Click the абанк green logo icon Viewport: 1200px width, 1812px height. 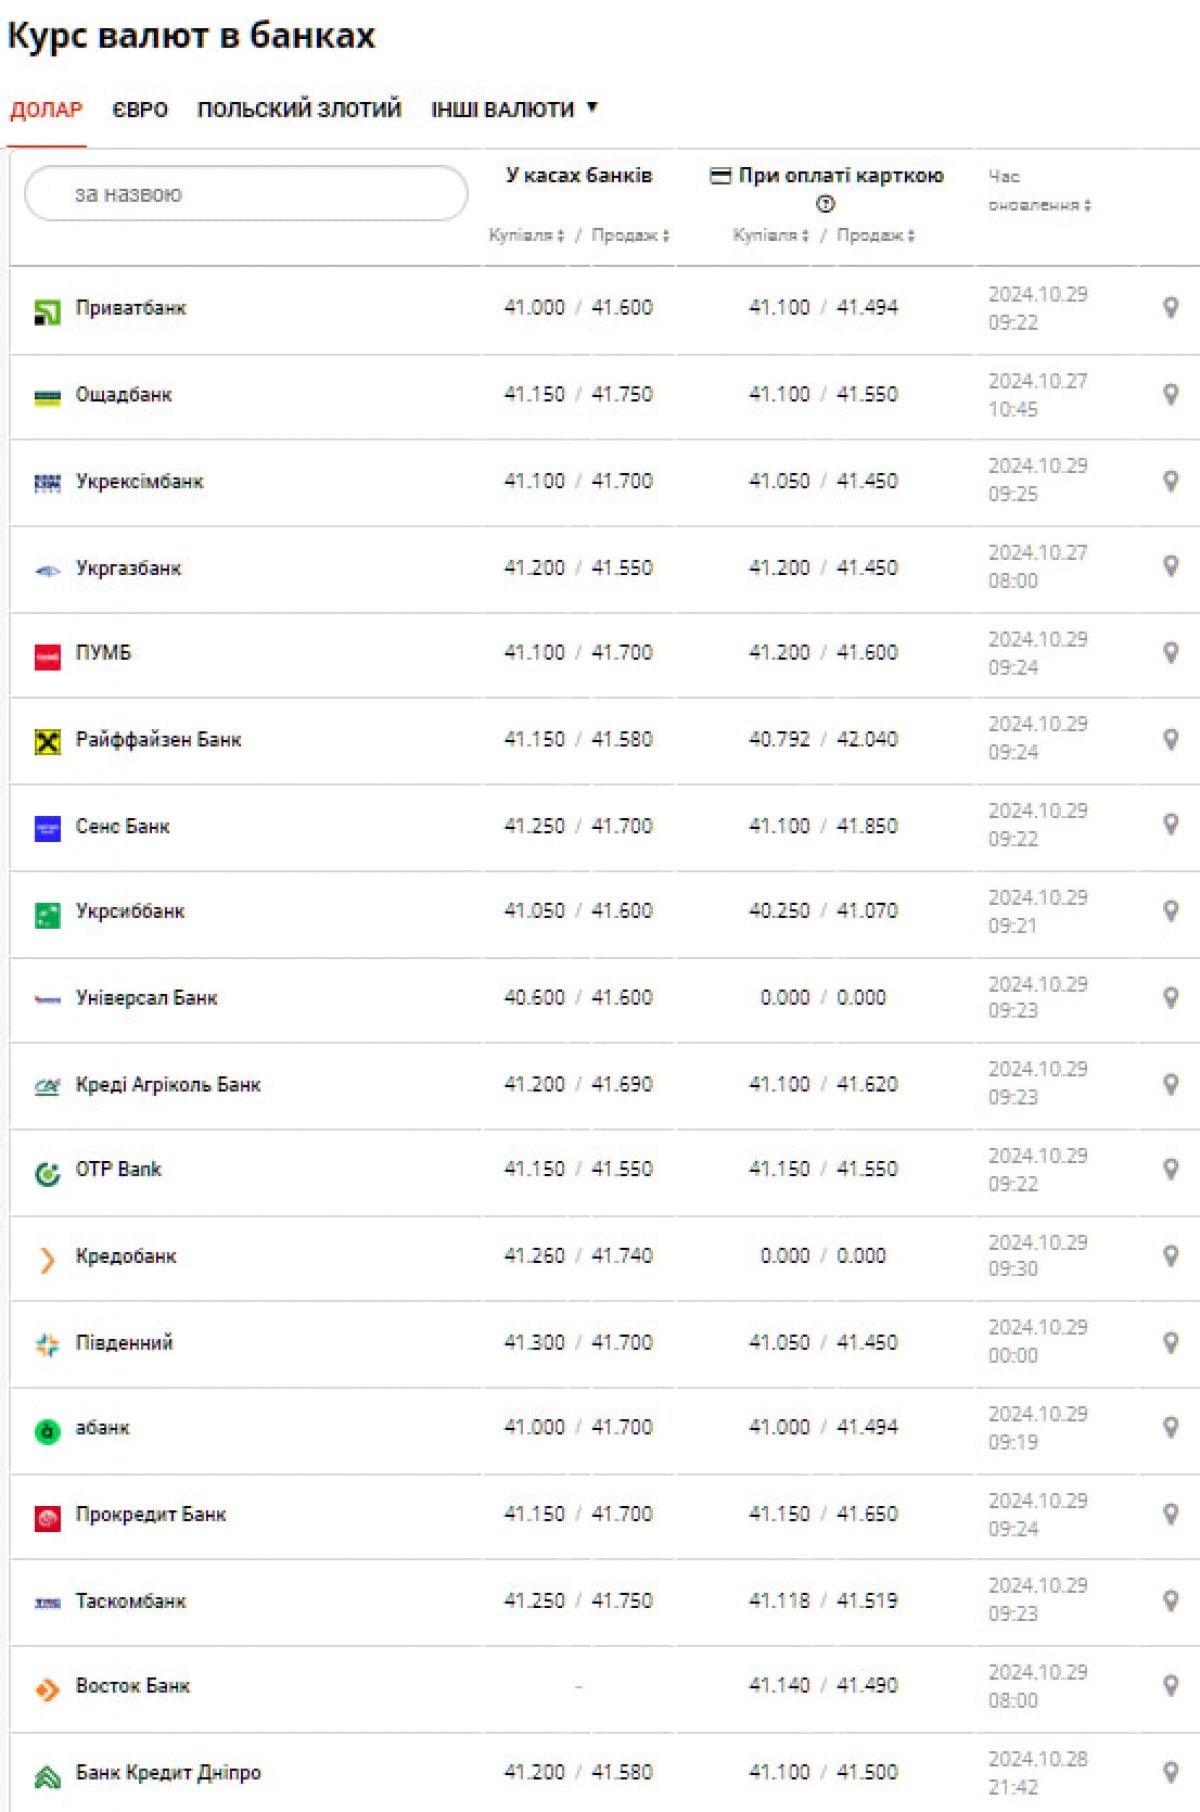click(47, 1432)
